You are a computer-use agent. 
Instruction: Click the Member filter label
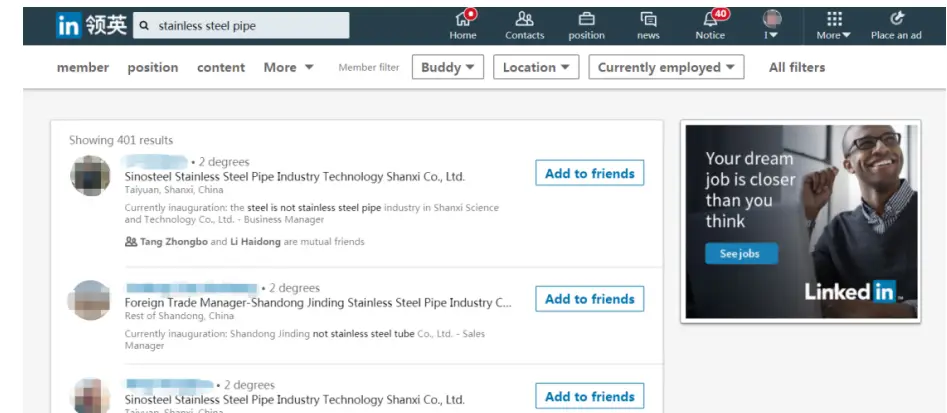(368, 68)
